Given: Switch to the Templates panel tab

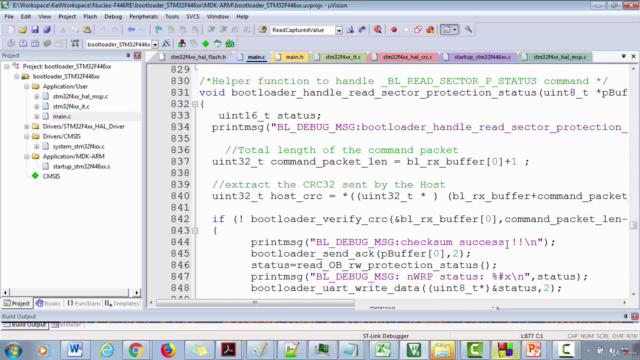Looking at the screenshot, I should click(x=122, y=303).
